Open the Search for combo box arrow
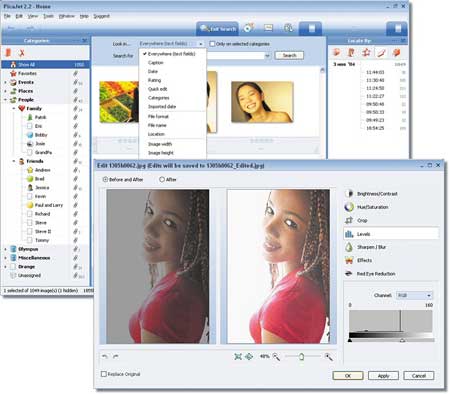Screen dimensions: 450x394 click(267, 56)
